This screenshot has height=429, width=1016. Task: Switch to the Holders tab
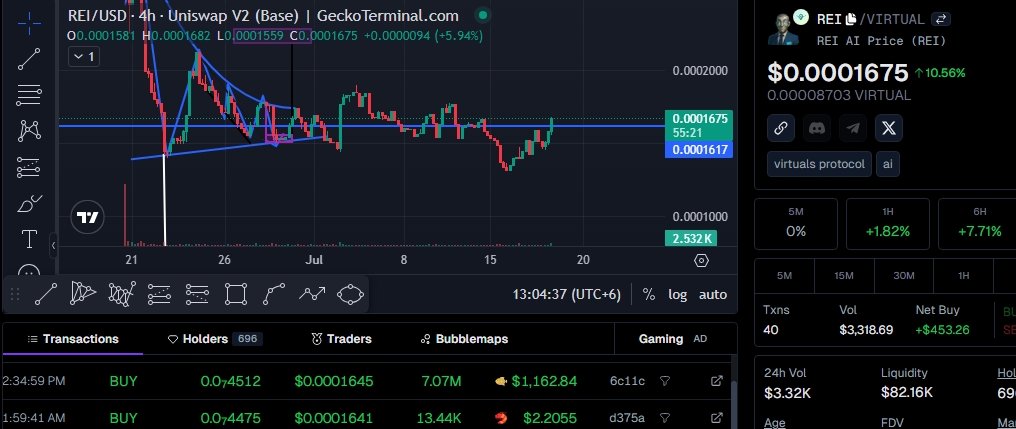(x=214, y=339)
